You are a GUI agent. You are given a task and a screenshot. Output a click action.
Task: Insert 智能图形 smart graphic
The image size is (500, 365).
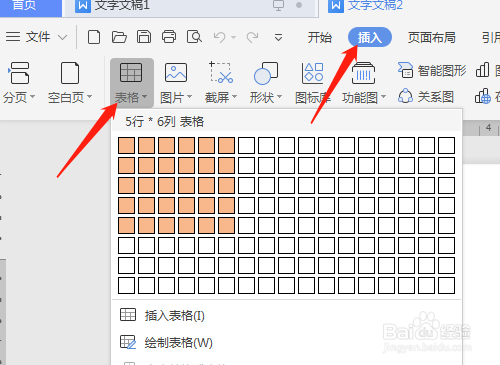click(x=432, y=70)
